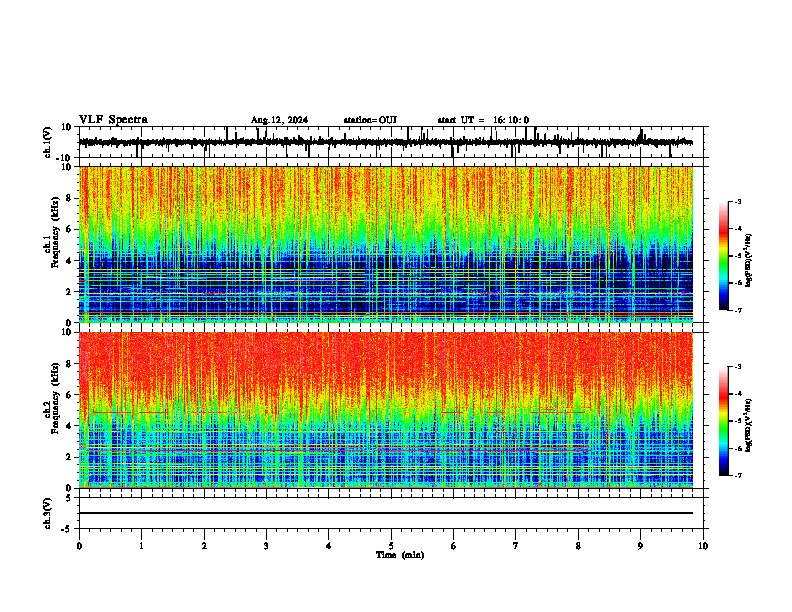792x612 pixels.
Task: Click time axis tick label "8"
Action: (578, 546)
